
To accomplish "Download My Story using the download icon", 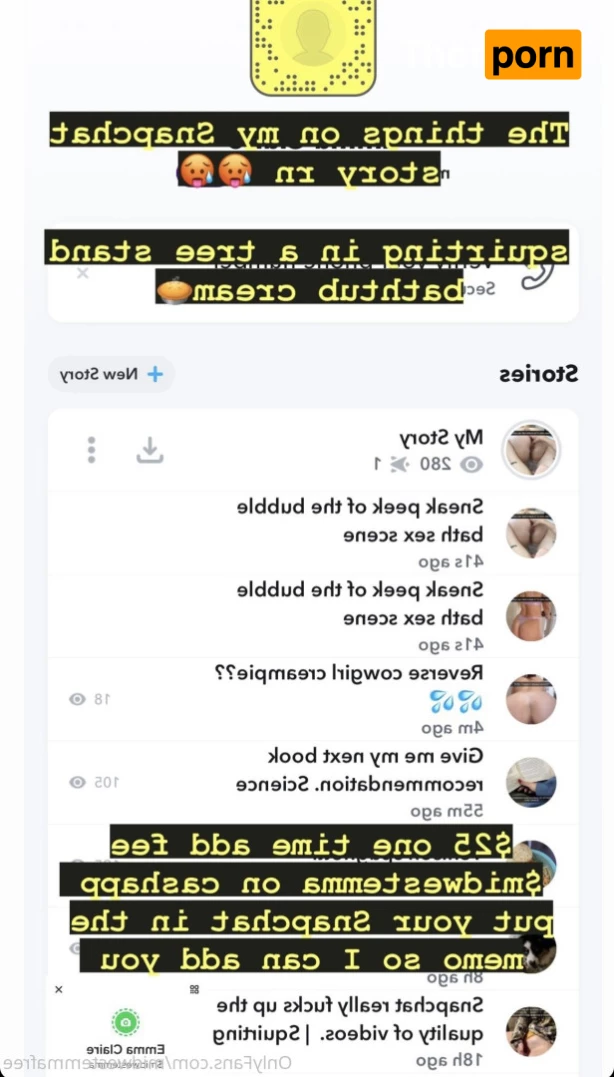I will tap(149, 450).
